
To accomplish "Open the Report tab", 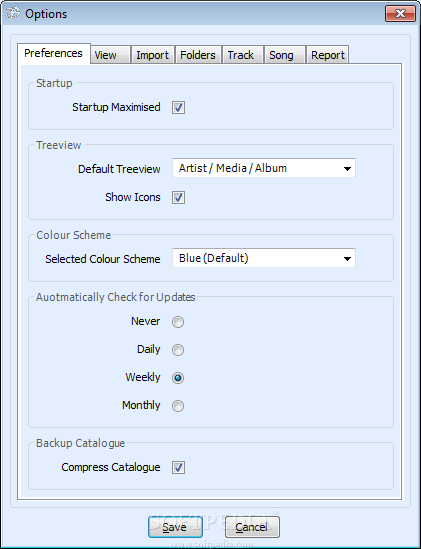I will (327, 55).
